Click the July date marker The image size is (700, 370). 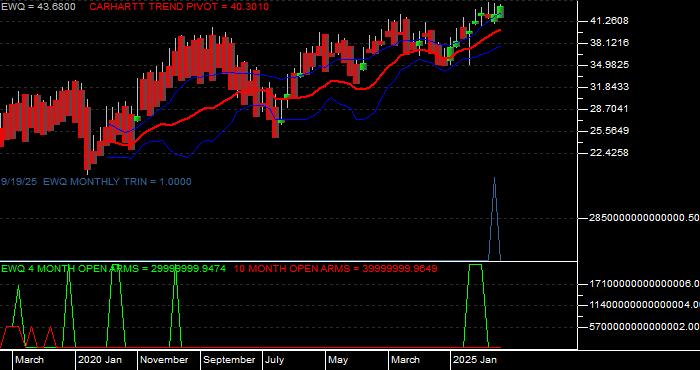tap(274, 360)
